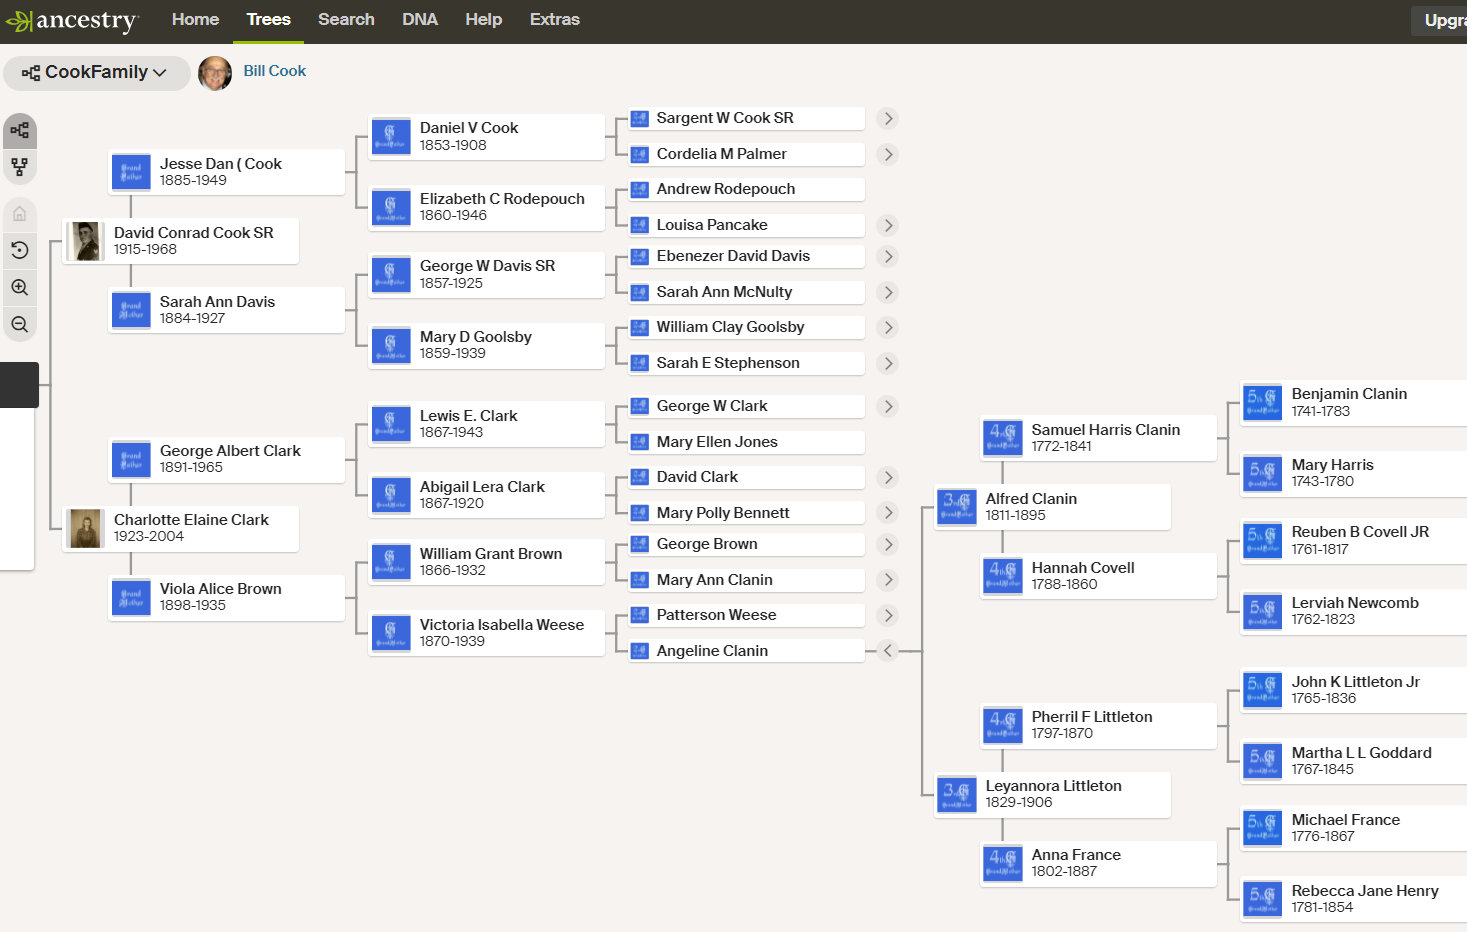
Task: Click the reset tree position icon
Action: click(x=19, y=250)
